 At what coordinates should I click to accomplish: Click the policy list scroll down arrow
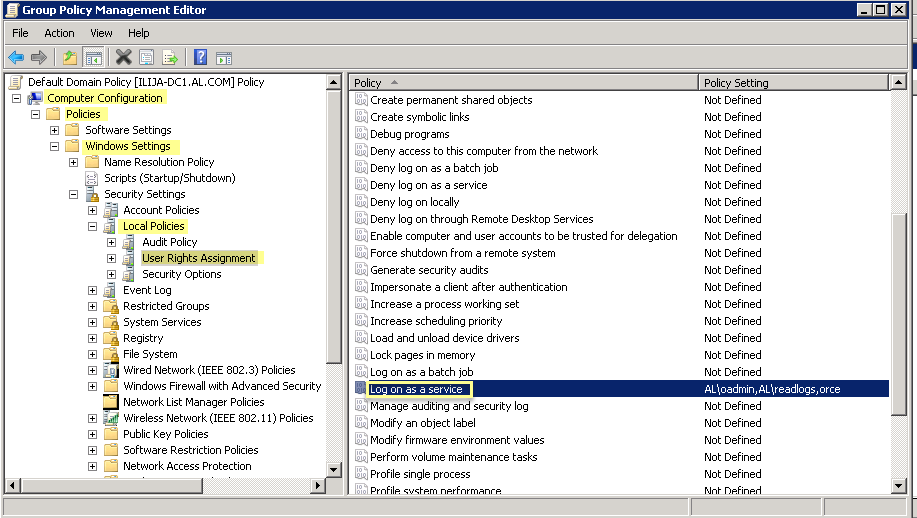click(x=898, y=486)
